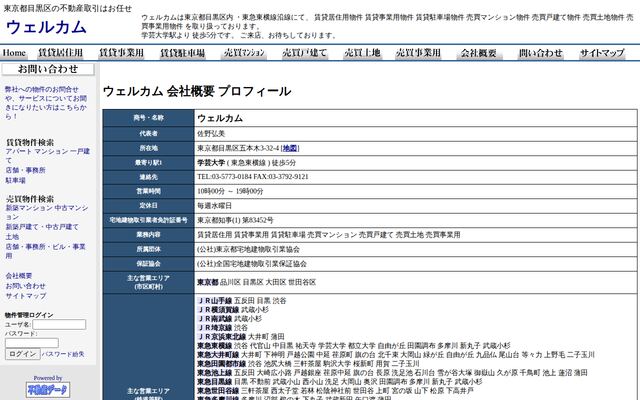Open the 会社概要 navigation tab

pos(479,53)
